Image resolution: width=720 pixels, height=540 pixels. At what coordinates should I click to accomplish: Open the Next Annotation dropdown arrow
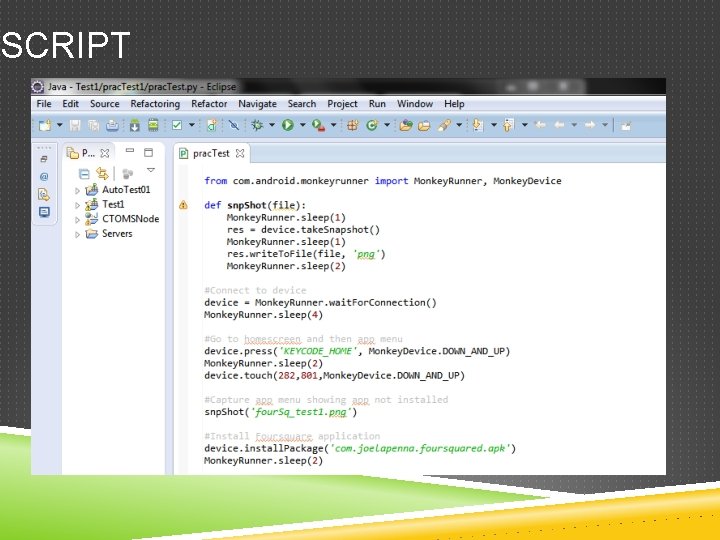[x=494, y=125]
